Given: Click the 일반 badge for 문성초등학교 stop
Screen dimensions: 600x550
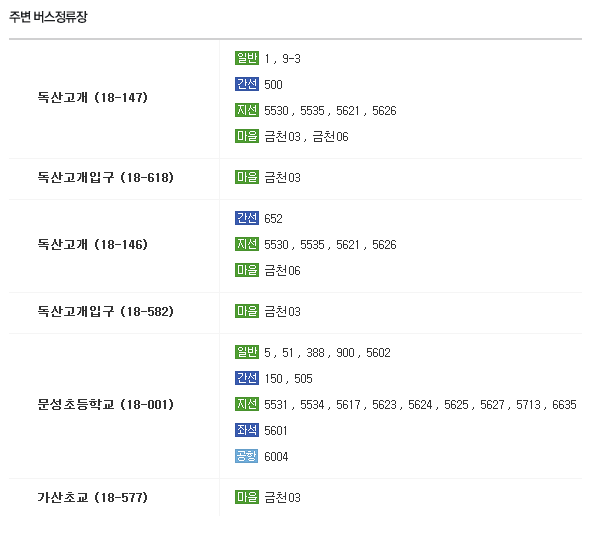Looking at the screenshot, I should tap(247, 352).
